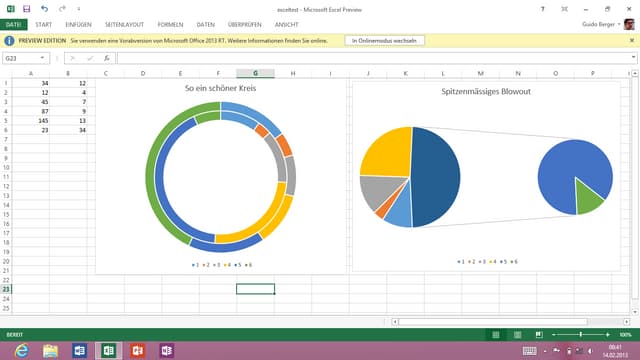The height and width of the screenshot is (360, 640).
Task: Click the selected cell G23
Action: point(256,289)
